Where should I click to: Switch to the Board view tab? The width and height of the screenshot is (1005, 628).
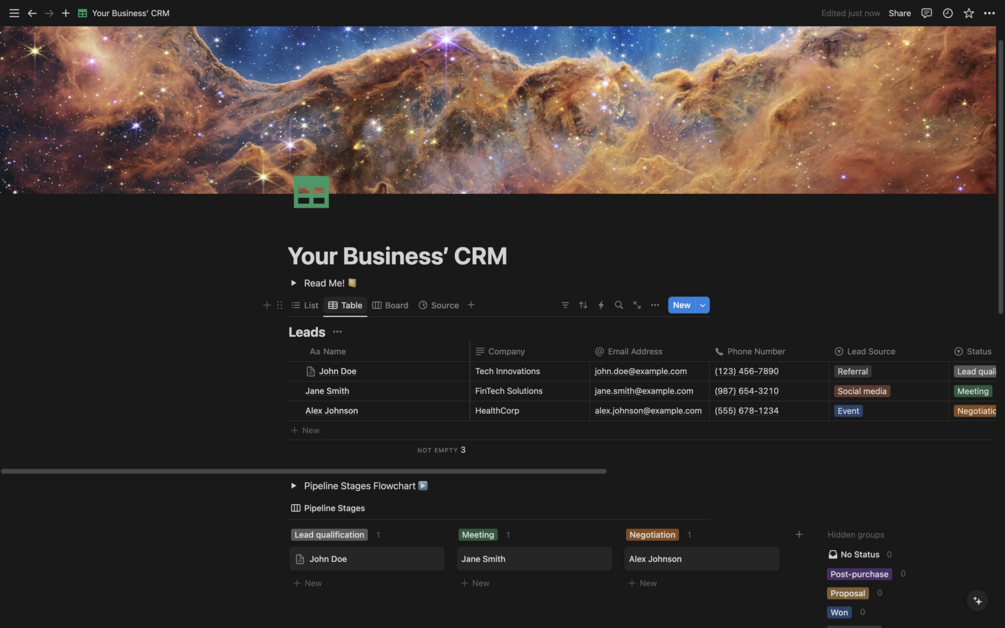click(390, 305)
